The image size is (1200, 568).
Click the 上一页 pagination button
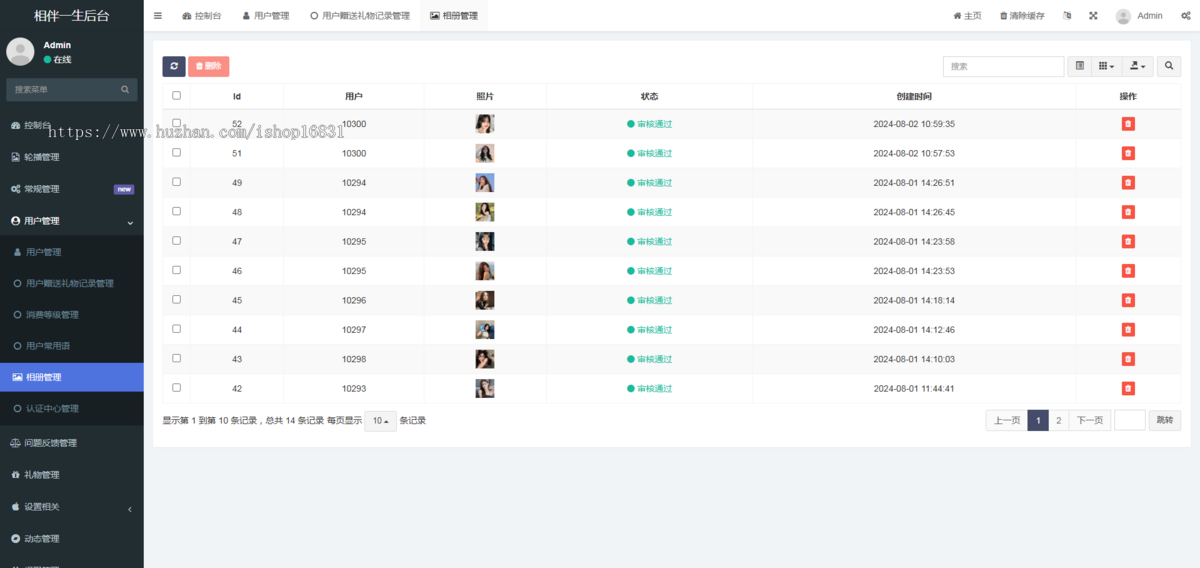tap(1007, 421)
